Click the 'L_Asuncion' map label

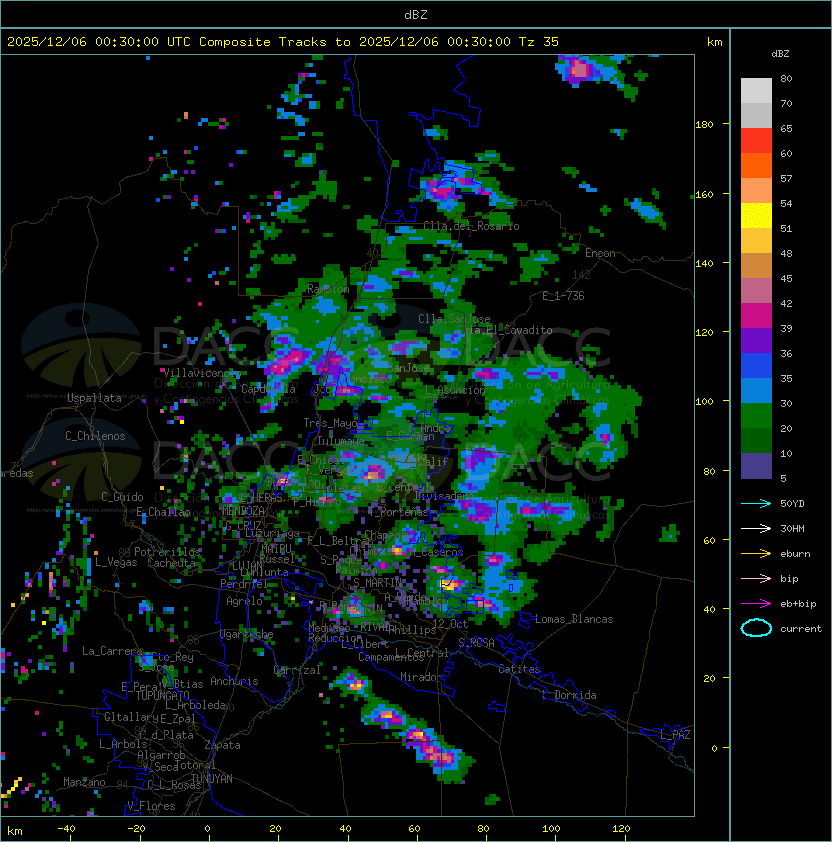pos(455,390)
